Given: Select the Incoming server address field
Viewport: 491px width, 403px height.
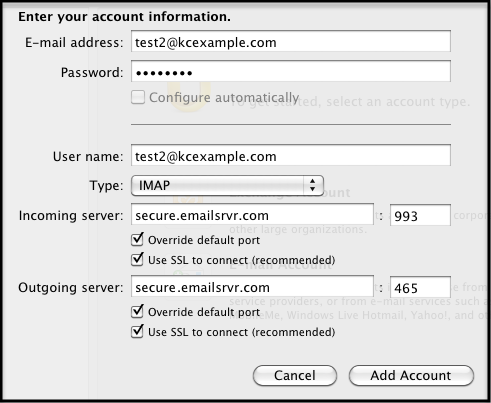Looking at the screenshot, I should pyautogui.click(x=252, y=214).
